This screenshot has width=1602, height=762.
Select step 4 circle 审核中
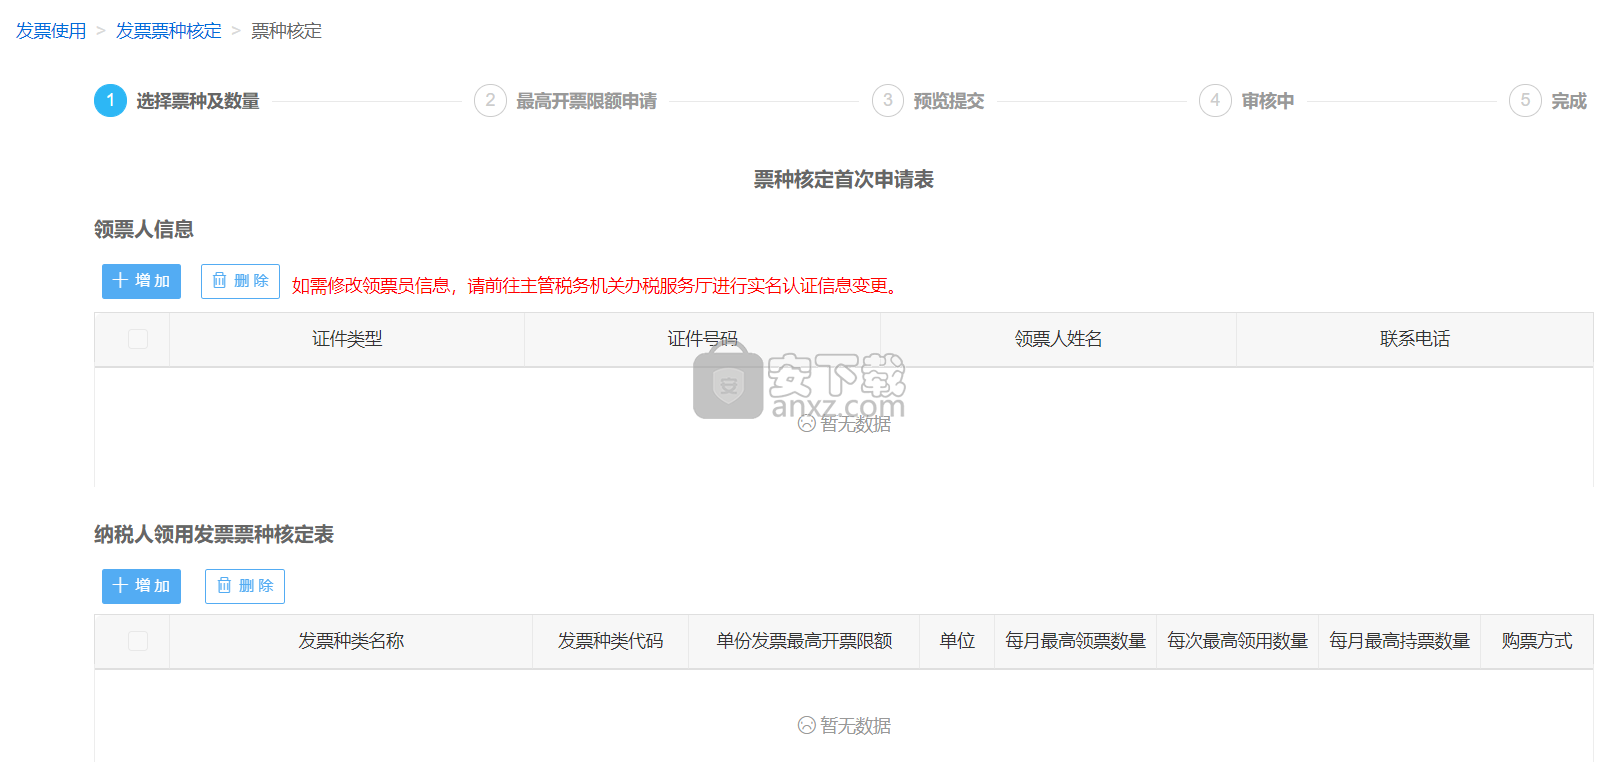(1215, 100)
